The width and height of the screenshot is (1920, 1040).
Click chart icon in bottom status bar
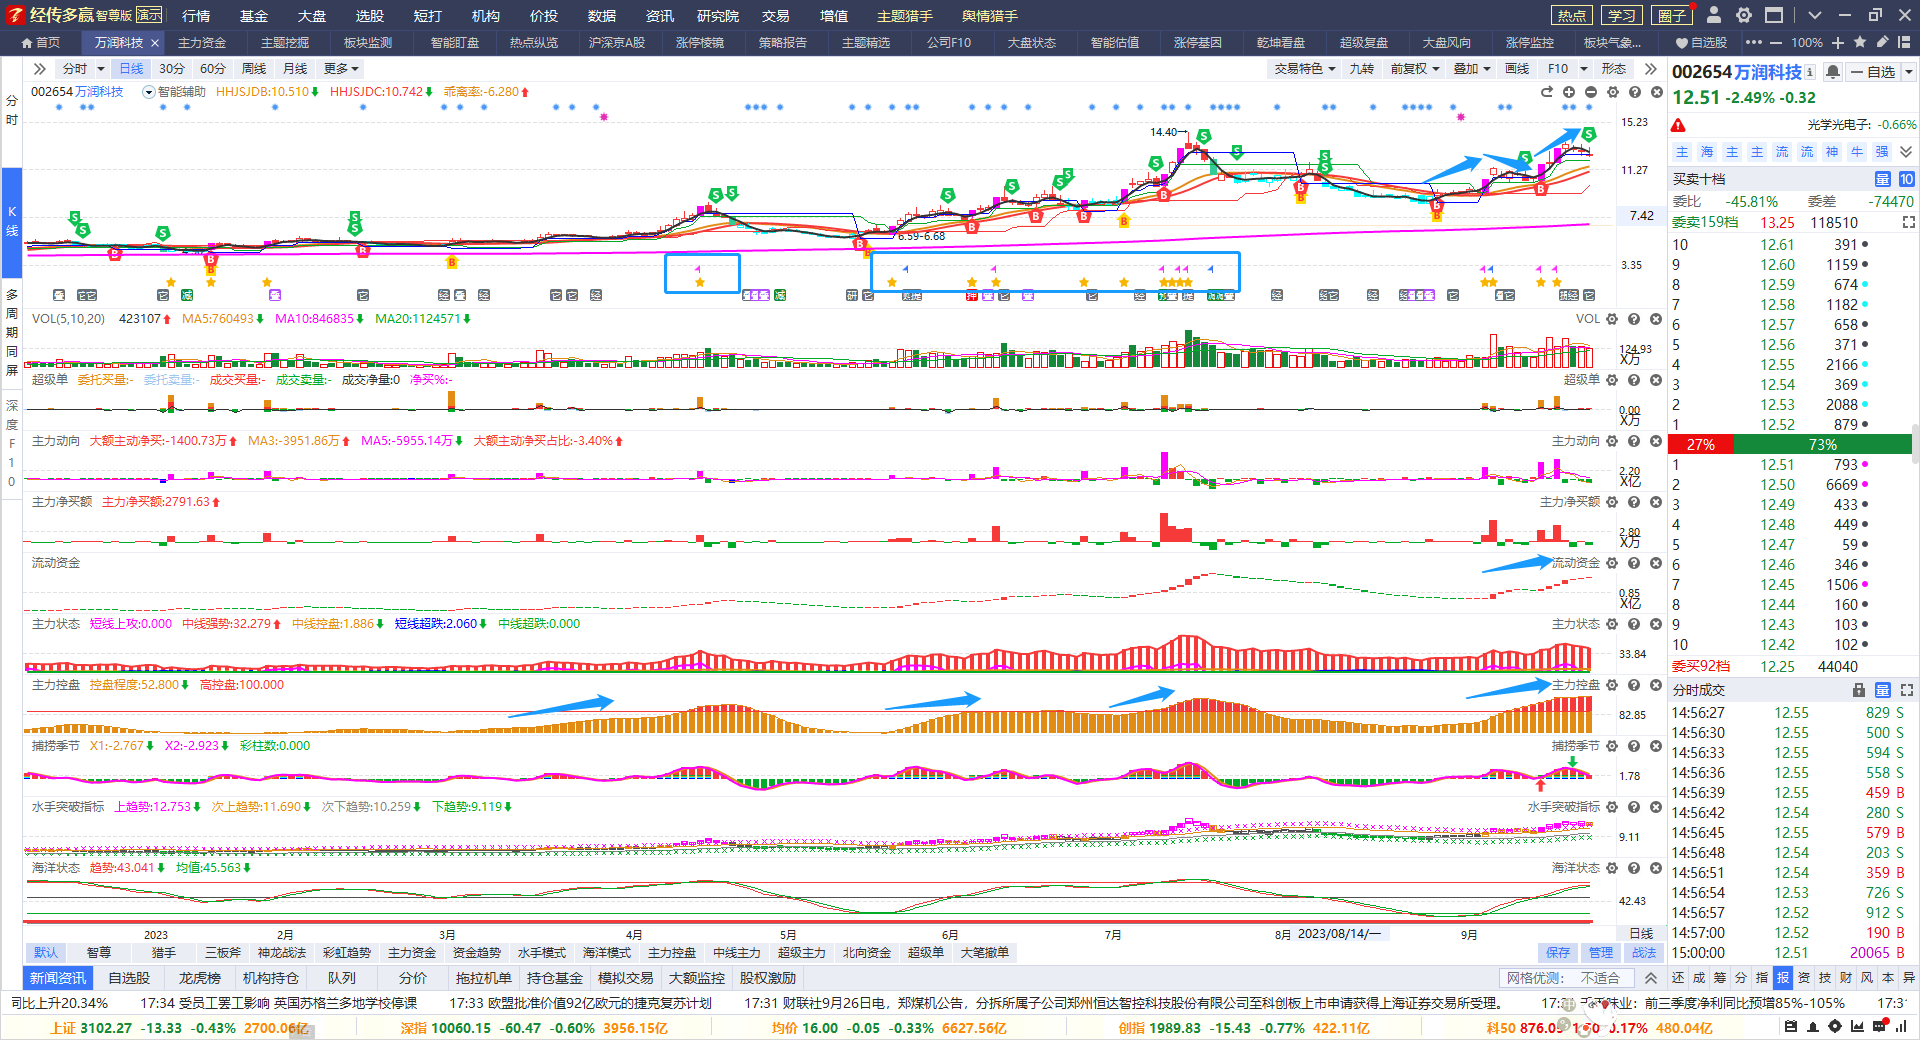[1857, 1026]
